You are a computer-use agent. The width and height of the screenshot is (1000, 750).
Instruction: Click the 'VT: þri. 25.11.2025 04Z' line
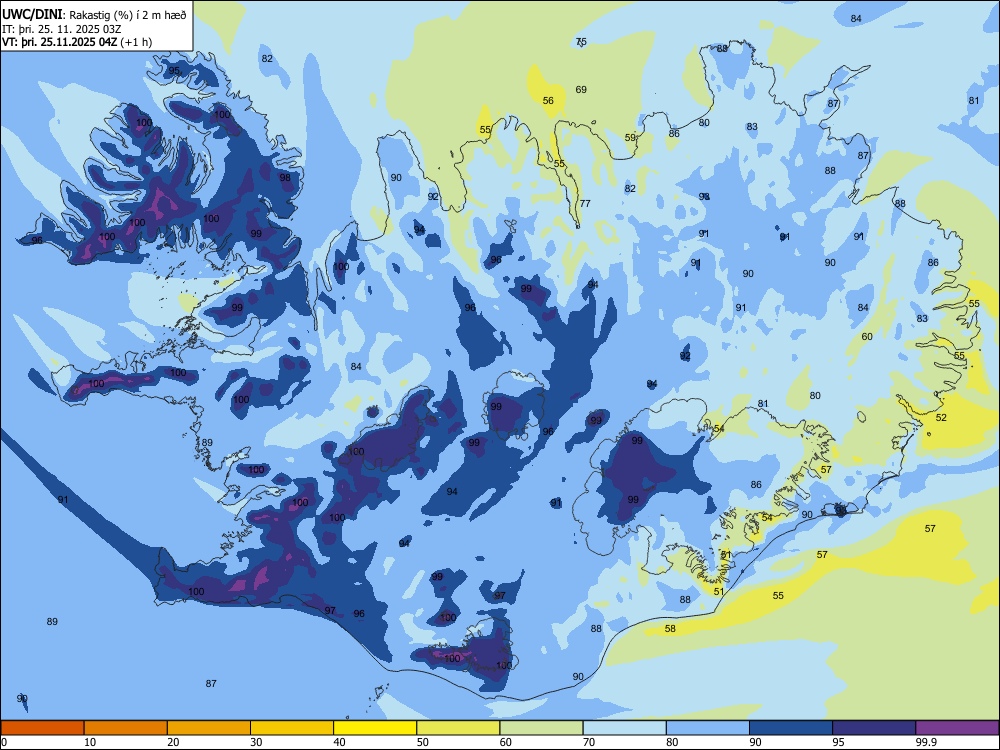(x=59, y=42)
